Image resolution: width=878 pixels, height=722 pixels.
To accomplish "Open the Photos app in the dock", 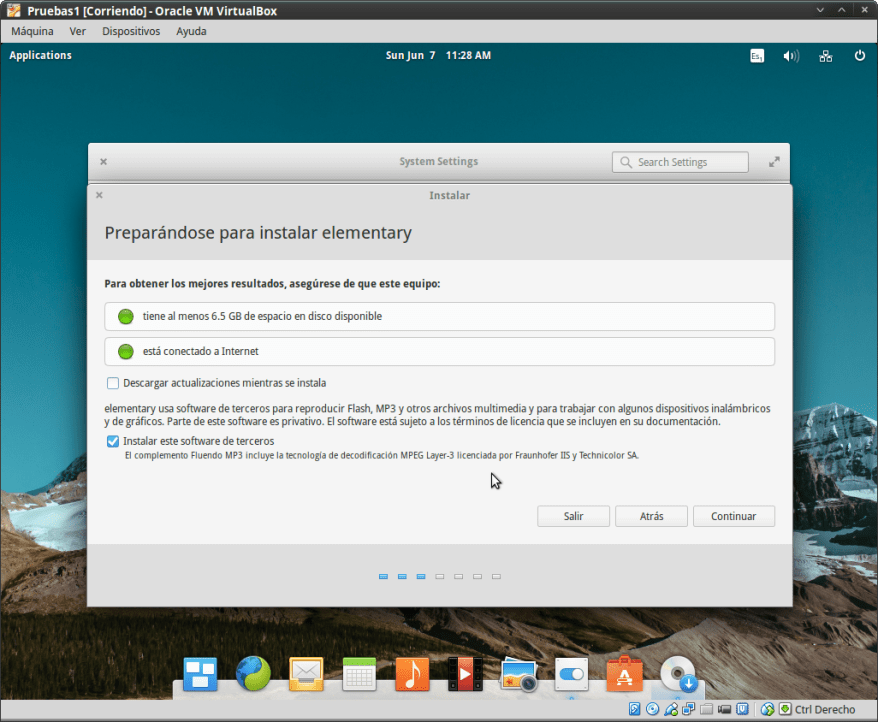I will (x=519, y=674).
